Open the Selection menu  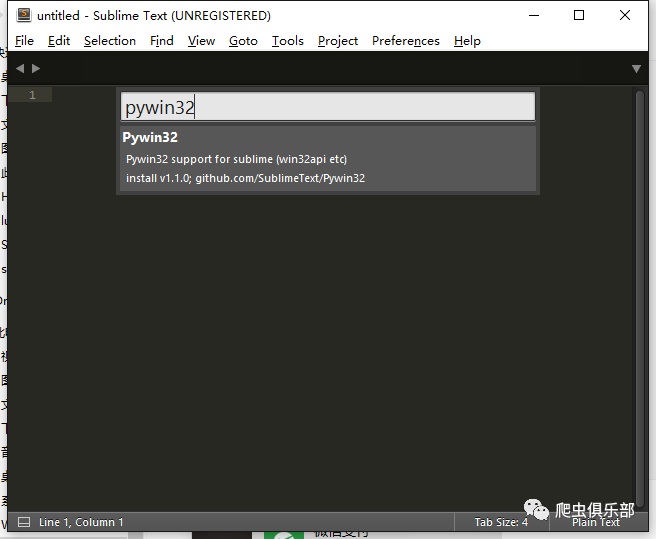tap(110, 41)
